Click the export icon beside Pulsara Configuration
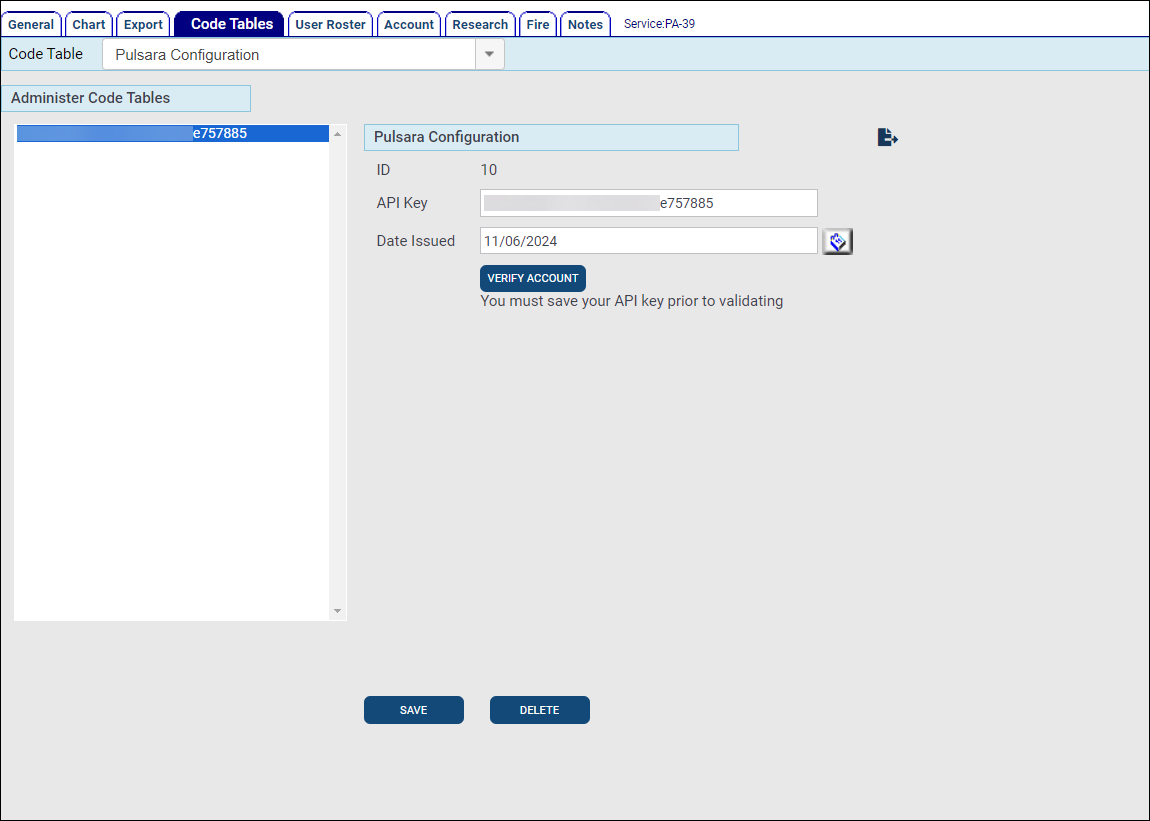This screenshot has width=1150, height=821. 887,138
